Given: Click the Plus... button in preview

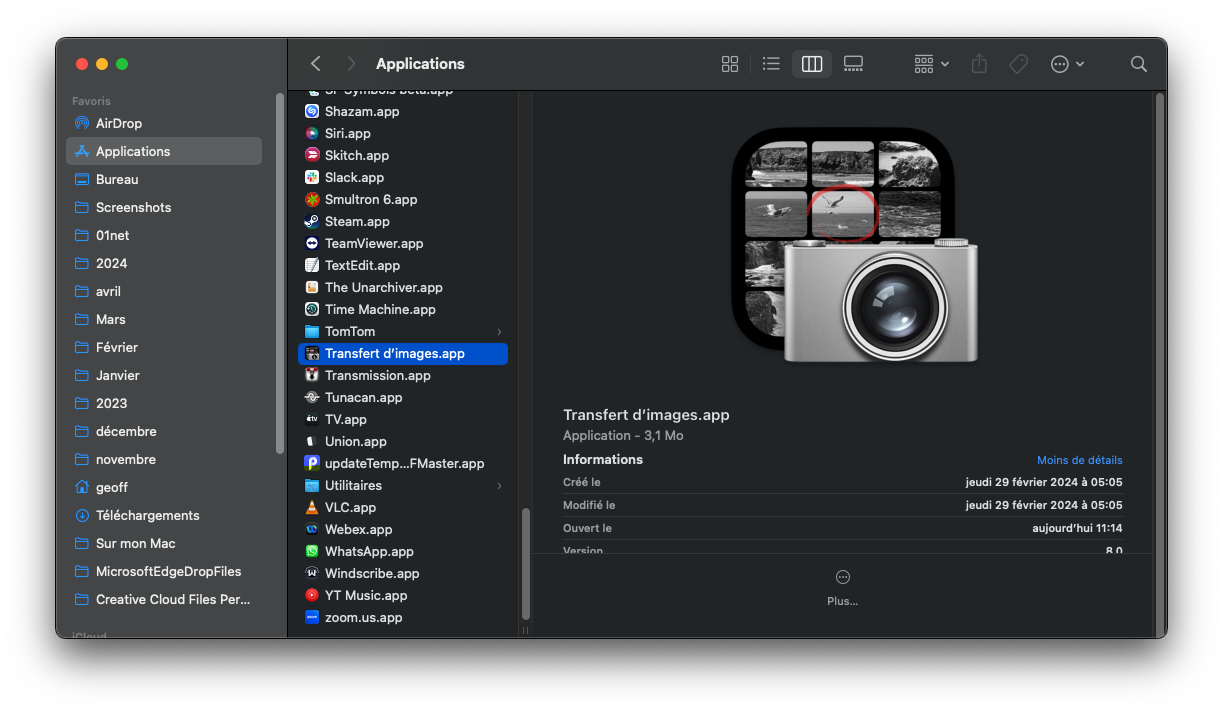Looking at the screenshot, I should (842, 588).
